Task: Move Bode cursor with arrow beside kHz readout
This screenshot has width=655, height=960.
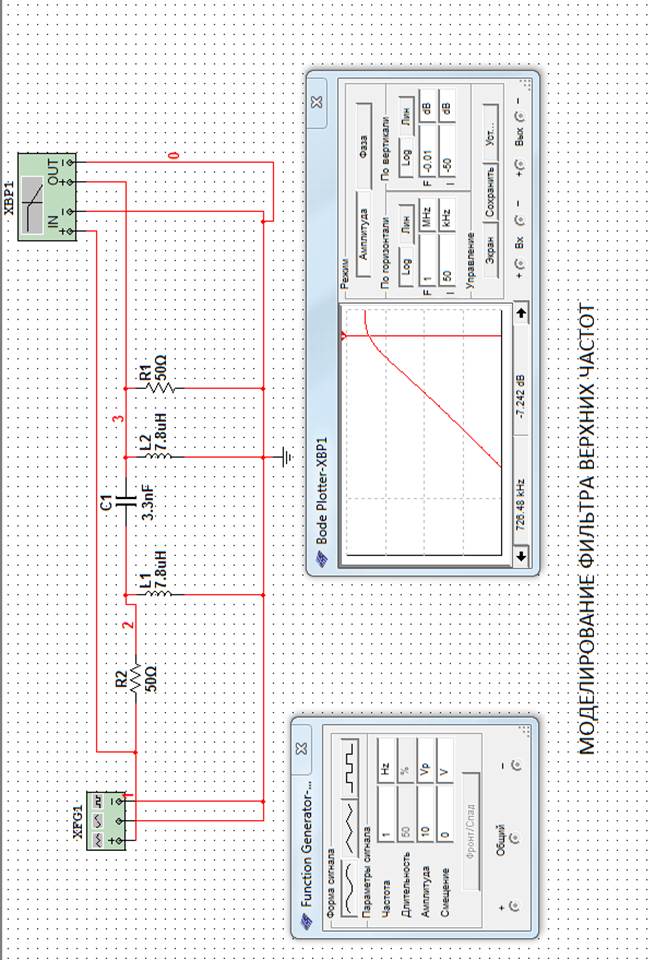Action: pos(521,556)
